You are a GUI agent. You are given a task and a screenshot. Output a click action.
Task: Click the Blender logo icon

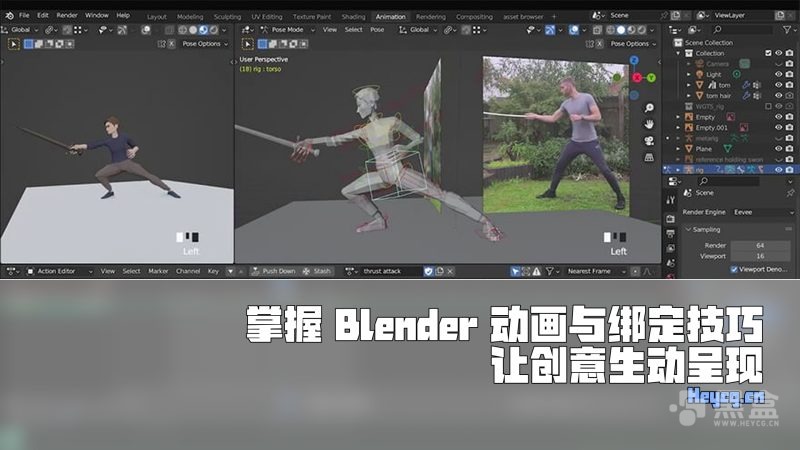(x=9, y=16)
